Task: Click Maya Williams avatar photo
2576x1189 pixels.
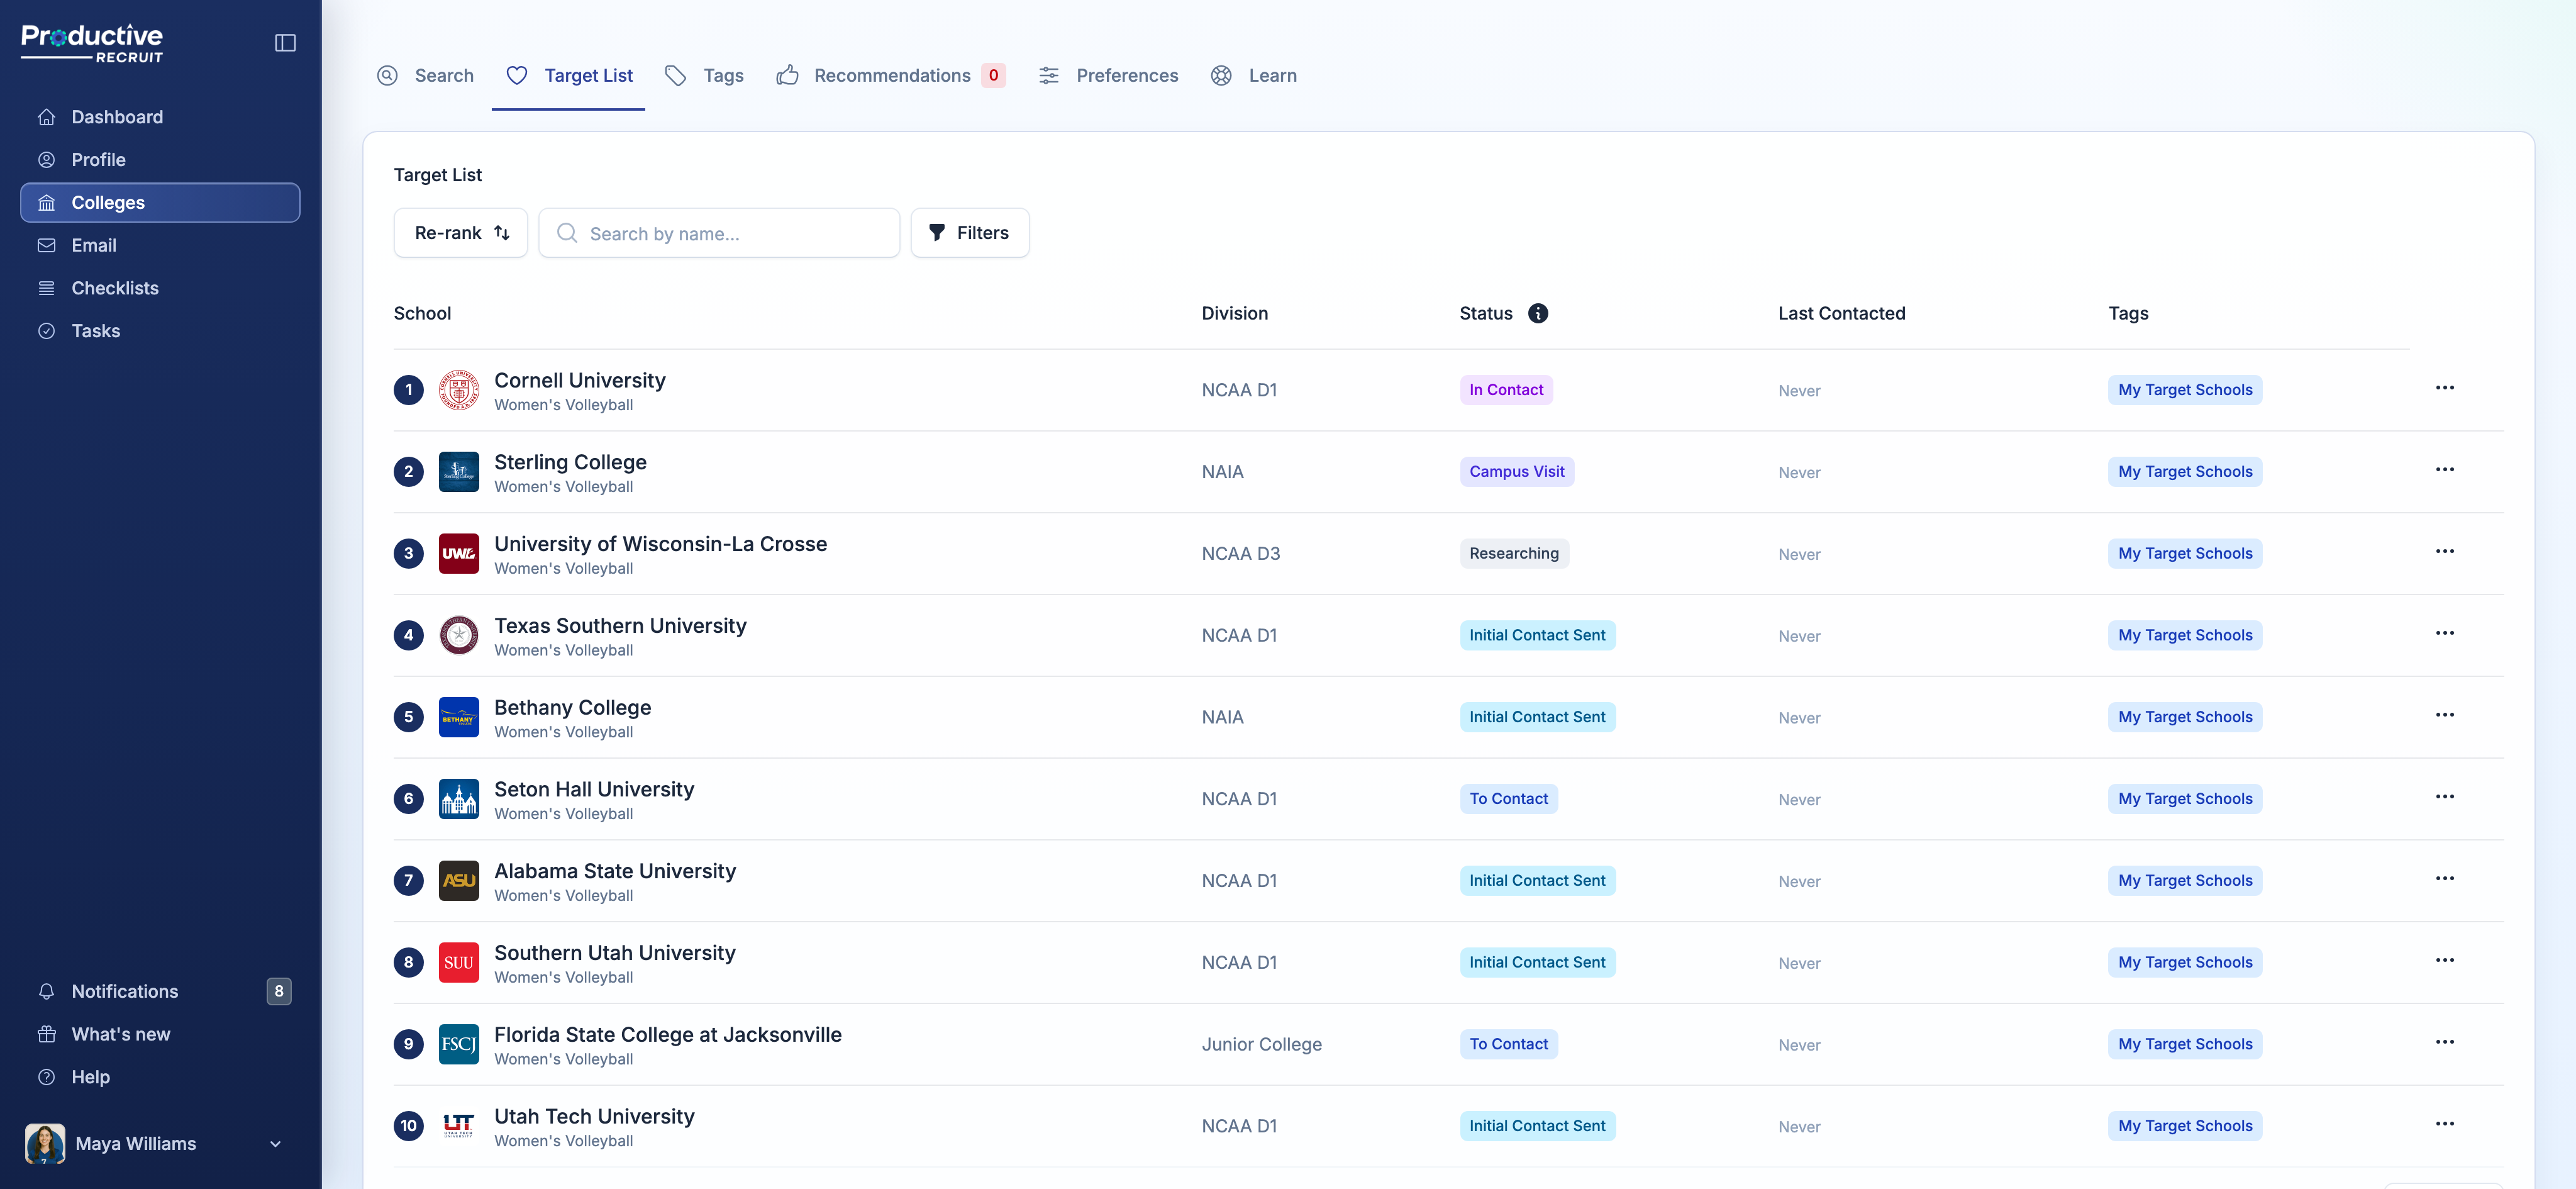Action: (45, 1143)
